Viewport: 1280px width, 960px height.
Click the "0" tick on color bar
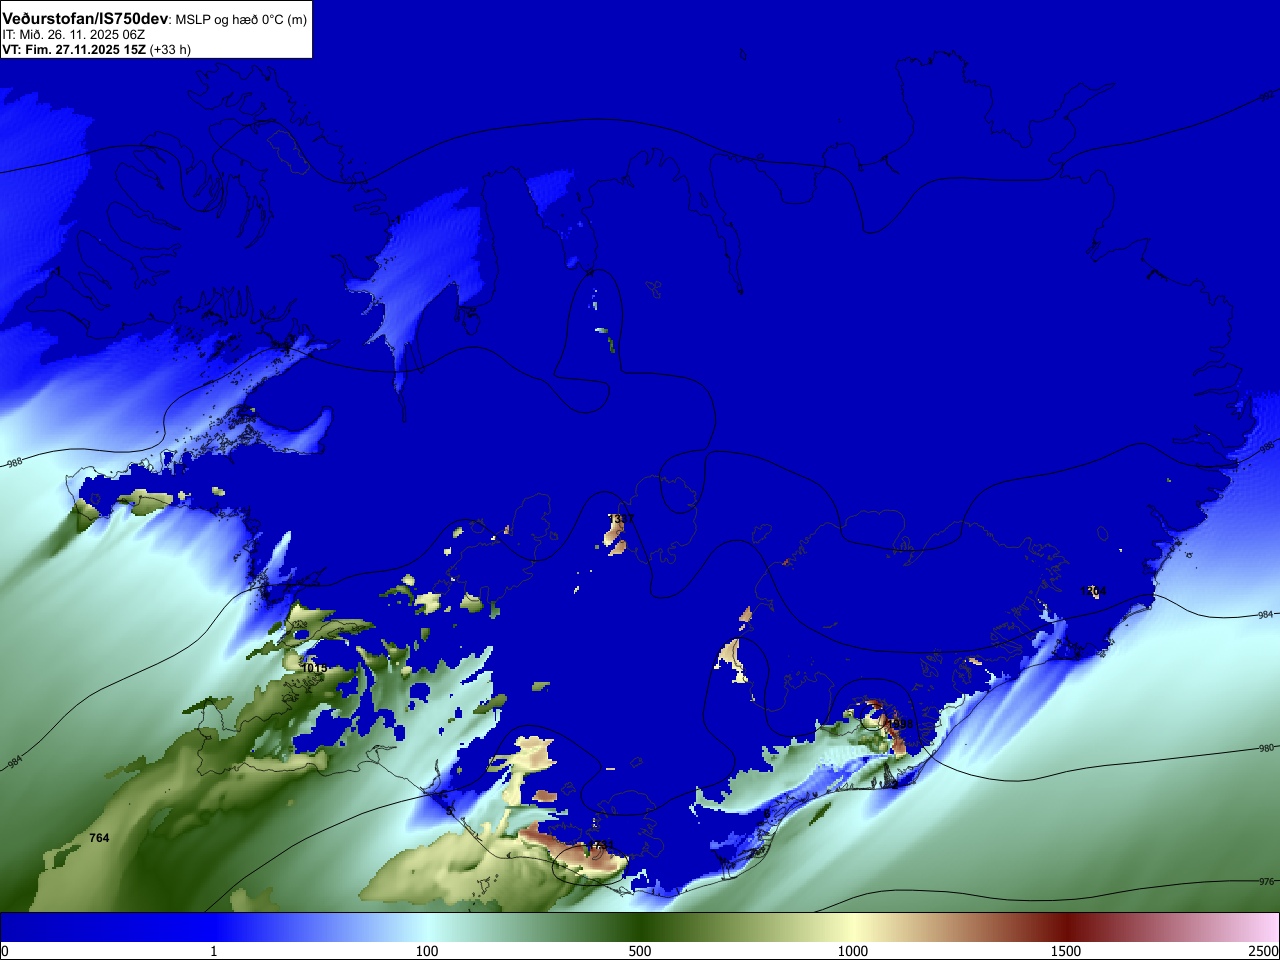click(5, 951)
